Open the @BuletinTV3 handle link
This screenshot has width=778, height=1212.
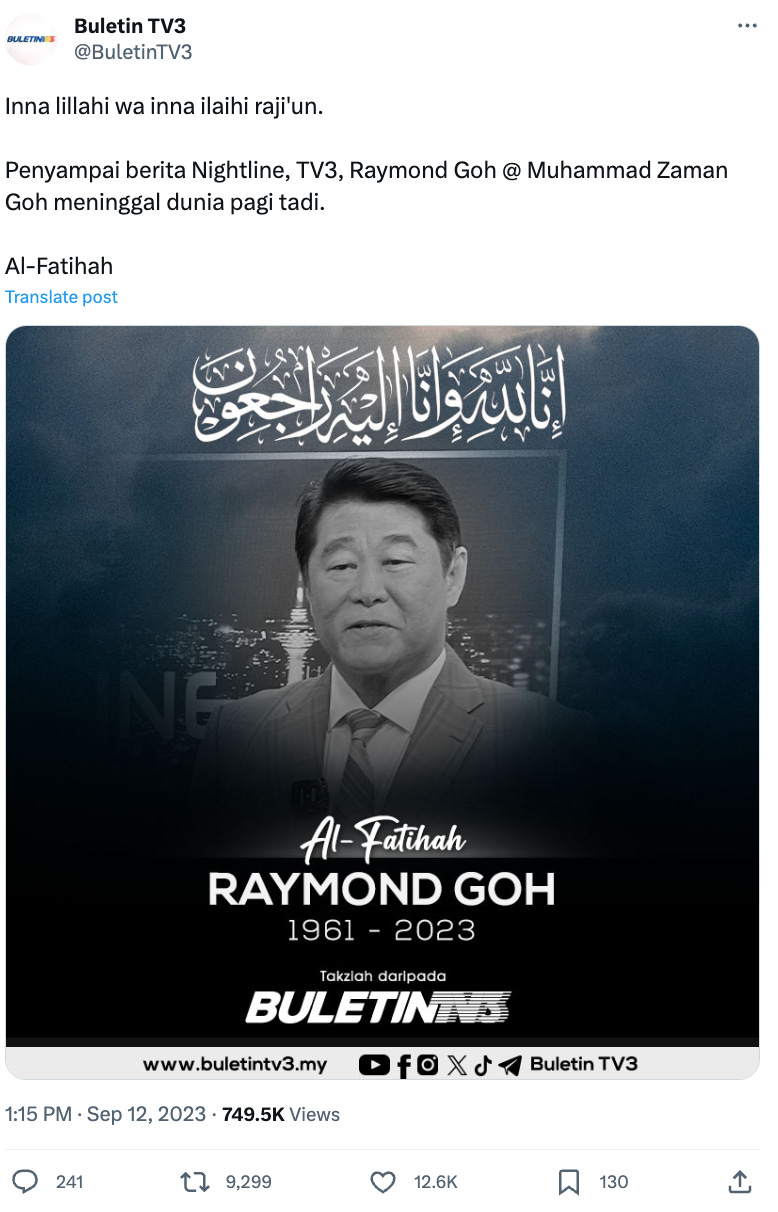click(x=133, y=51)
